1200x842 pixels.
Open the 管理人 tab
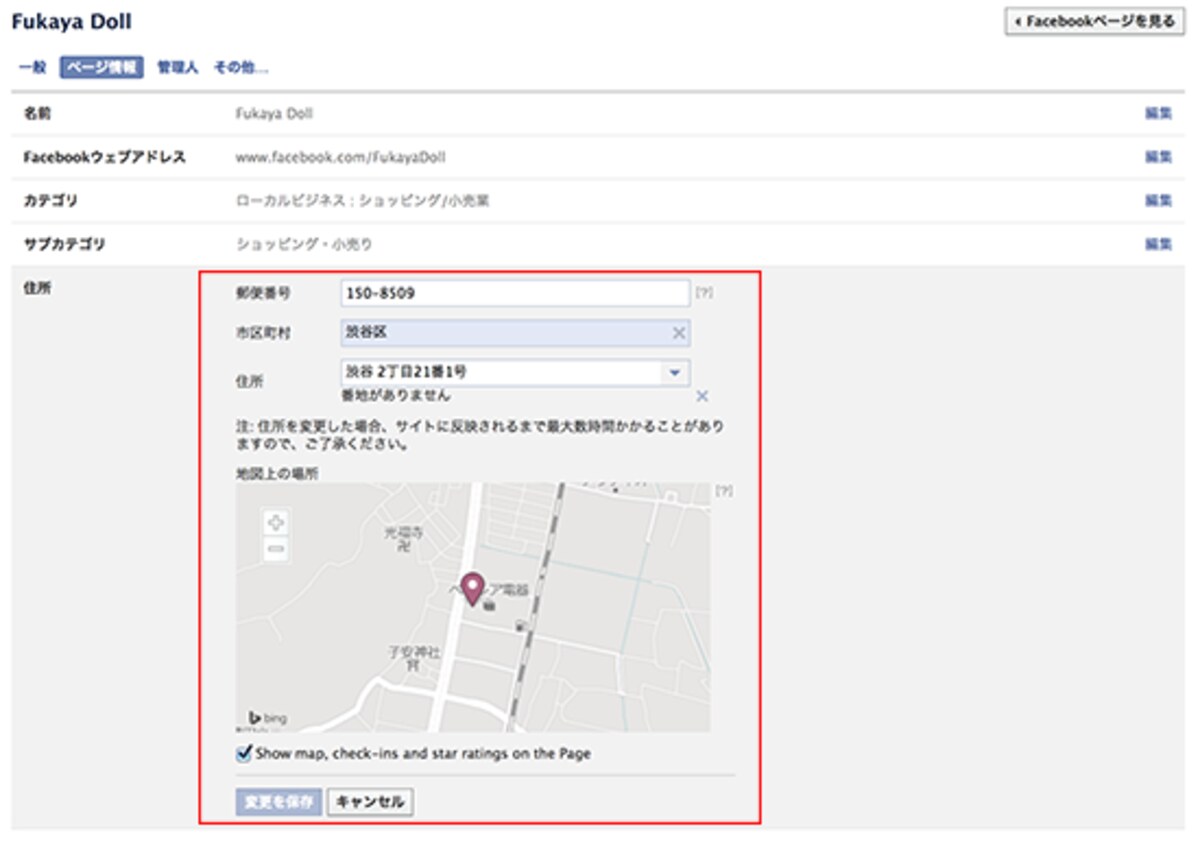pyautogui.click(x=177, y=68)
